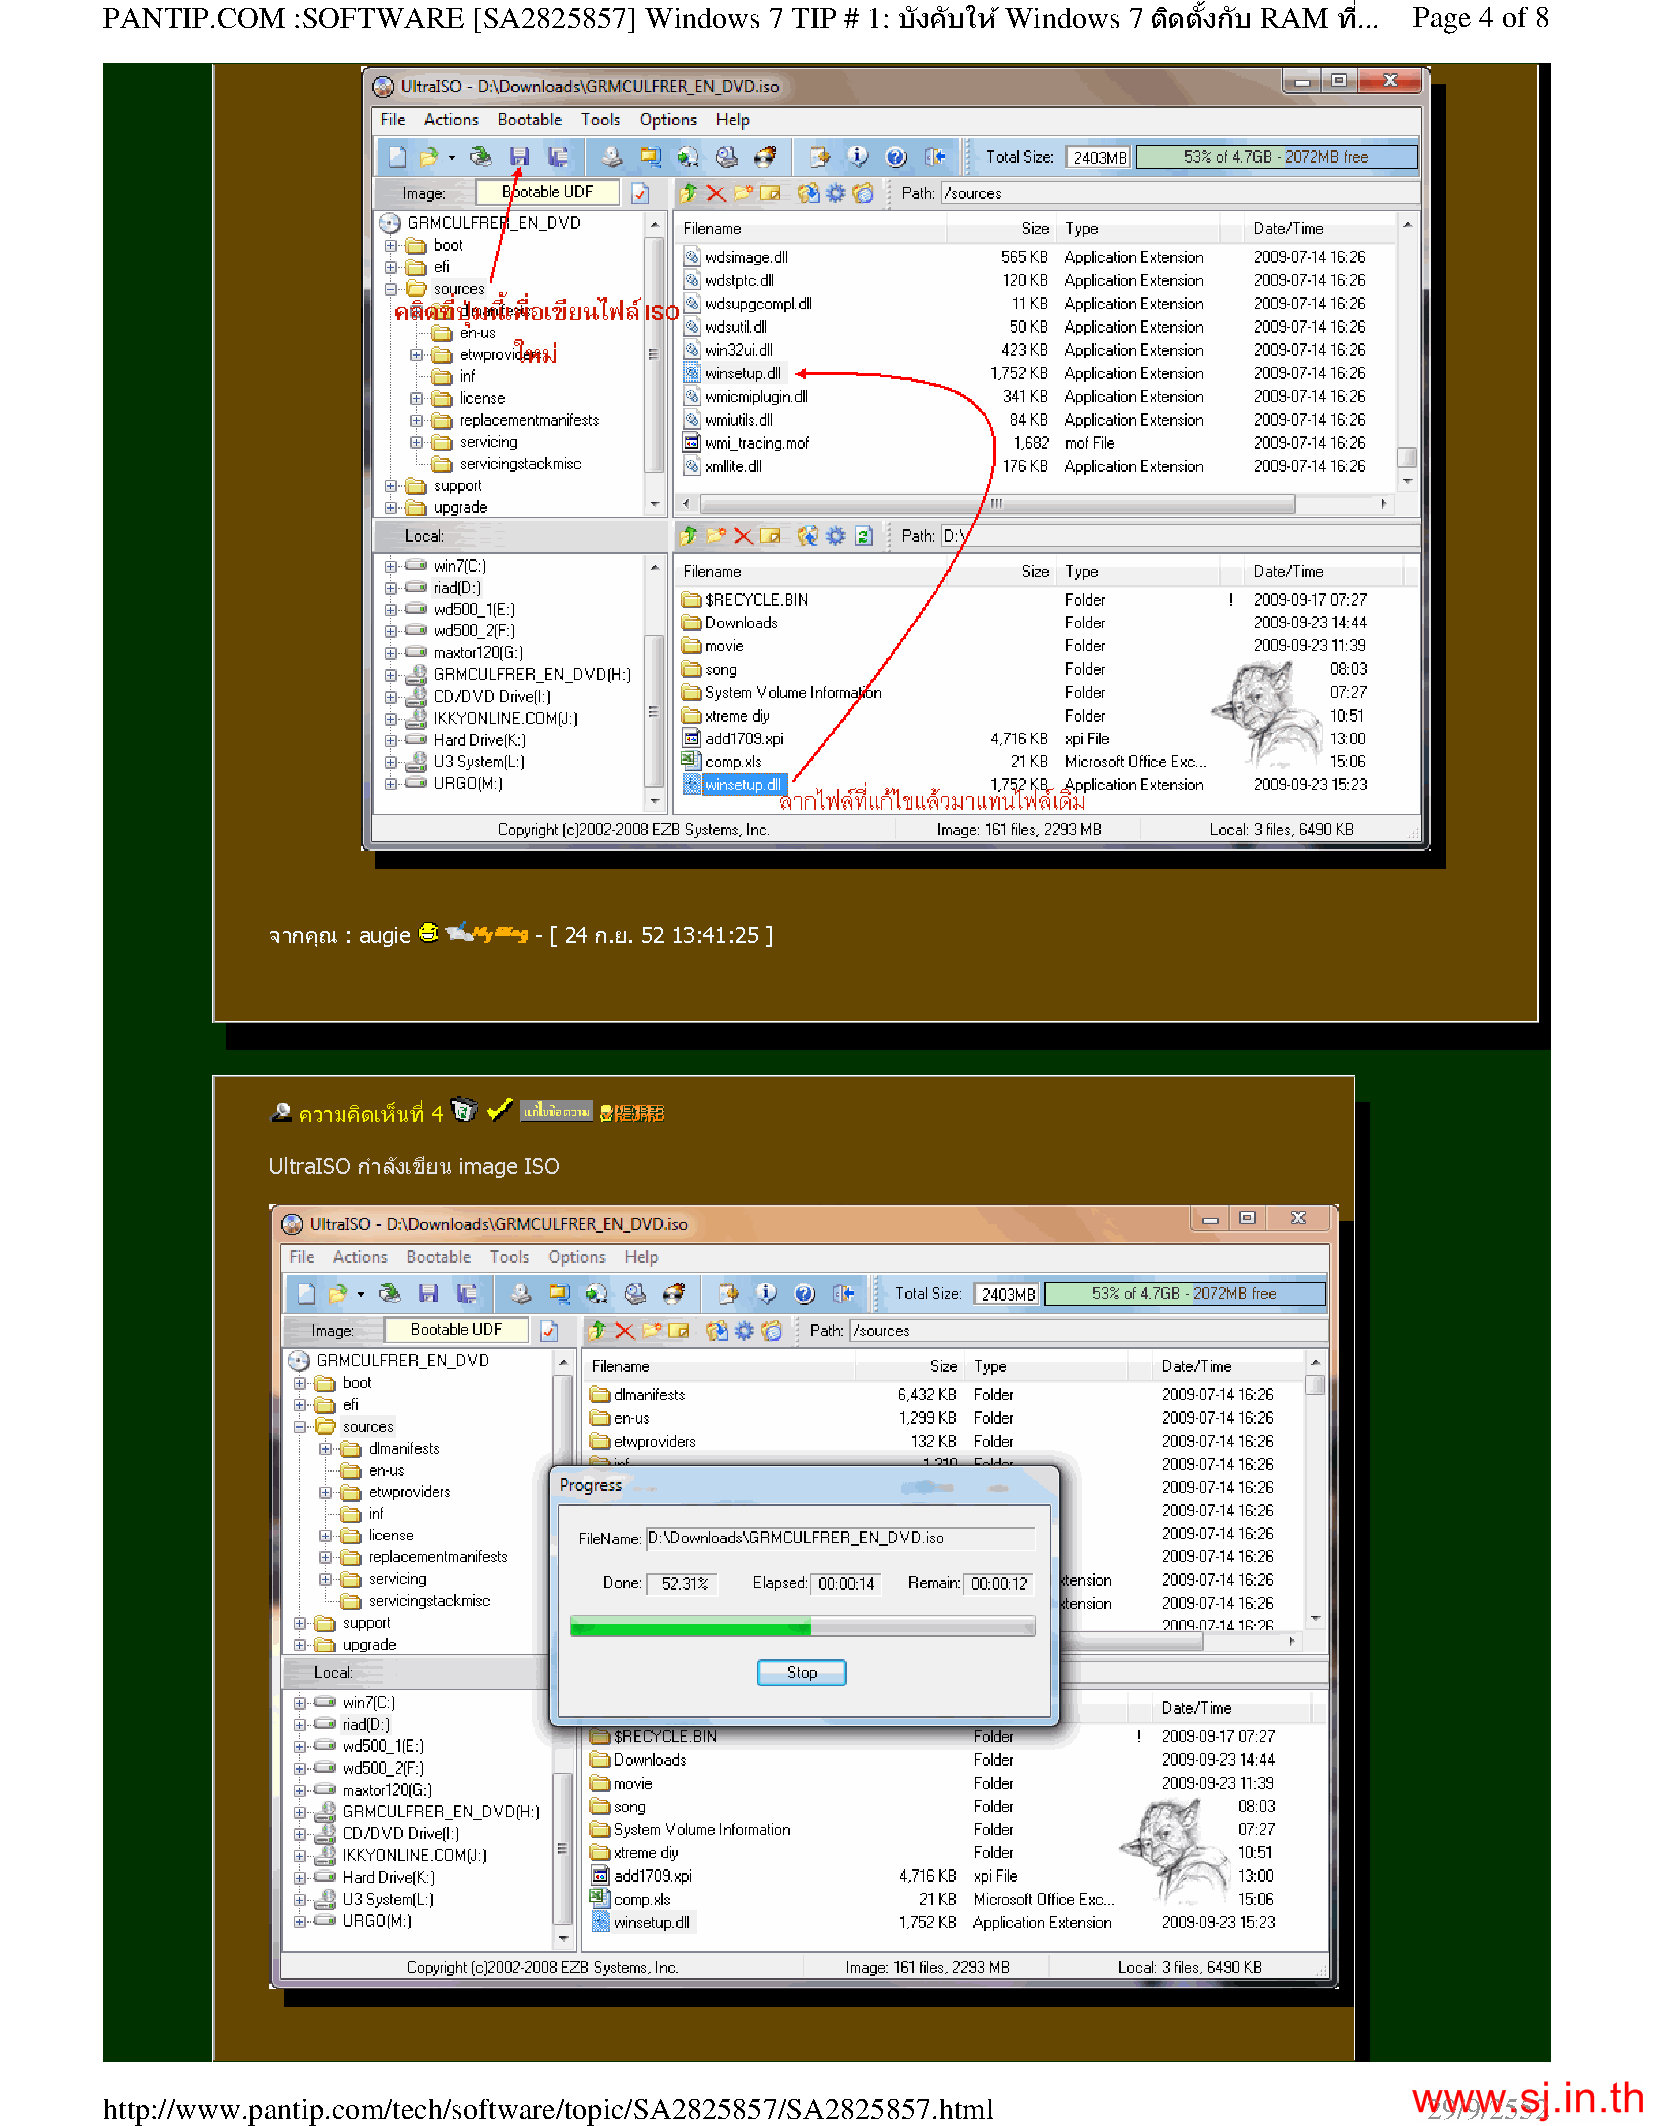Open Help menu in upper UltraISO window
1654x2126 pixels.
point(732,120)
